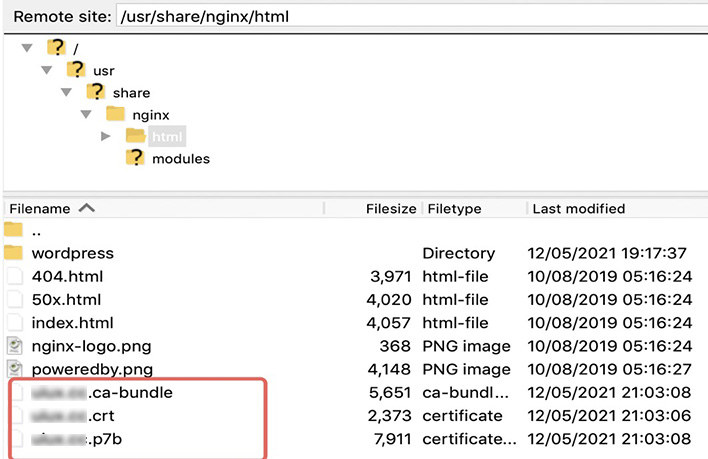Click the poweredby.png image icon

point(14,369)
